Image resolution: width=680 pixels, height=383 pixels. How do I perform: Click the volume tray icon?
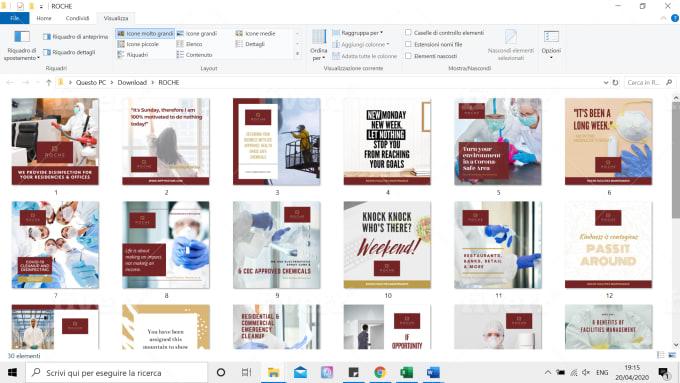[586, 372]
